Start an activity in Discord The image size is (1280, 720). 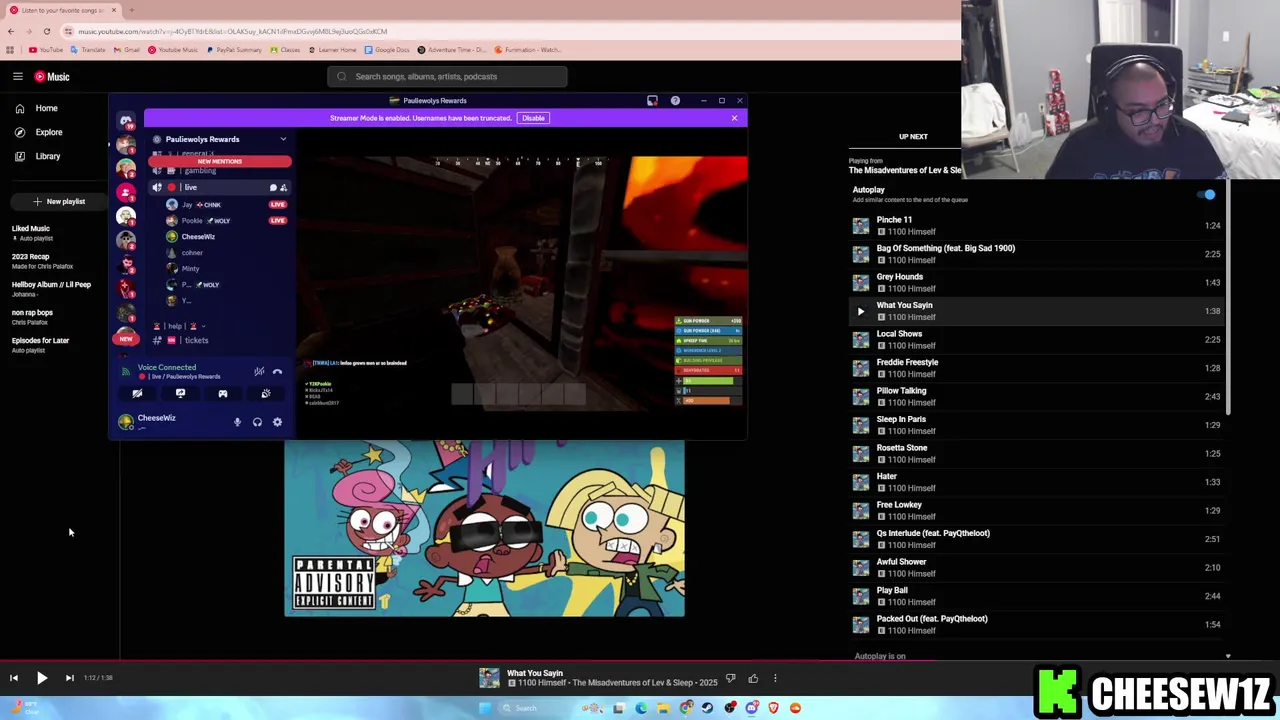(x=223, y=394)
